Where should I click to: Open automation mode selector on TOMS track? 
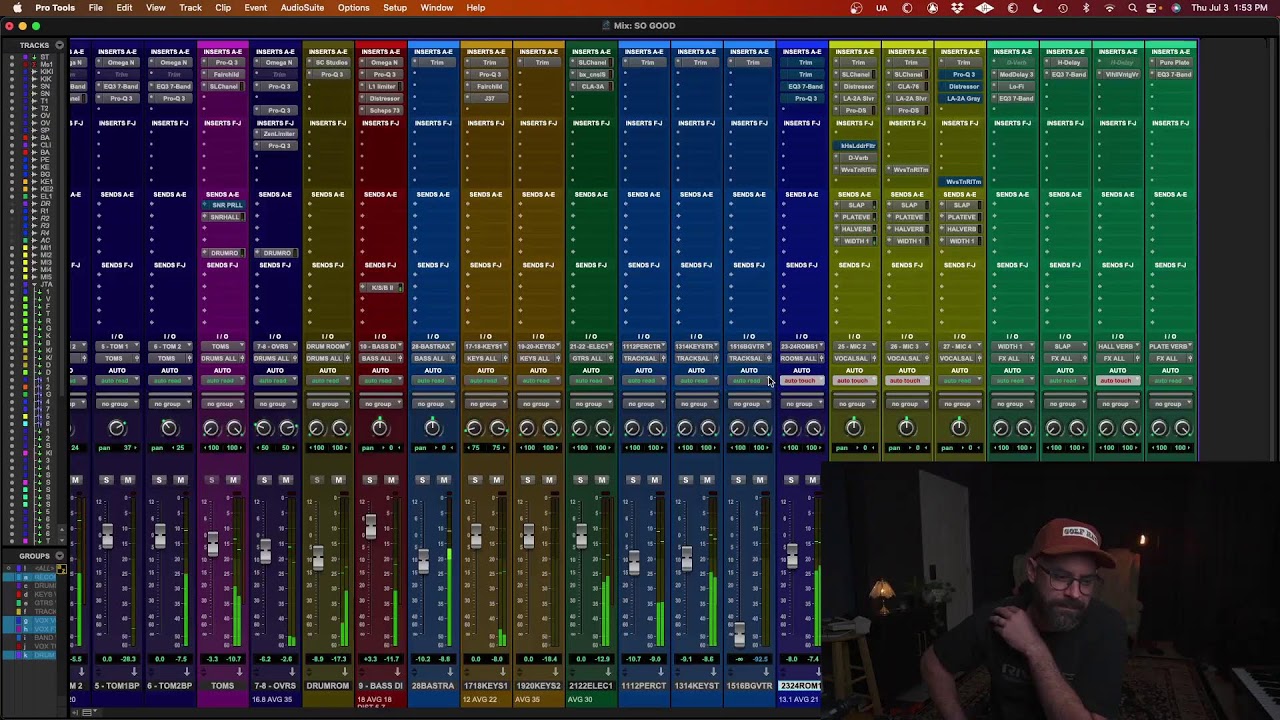tap(222, 381)
